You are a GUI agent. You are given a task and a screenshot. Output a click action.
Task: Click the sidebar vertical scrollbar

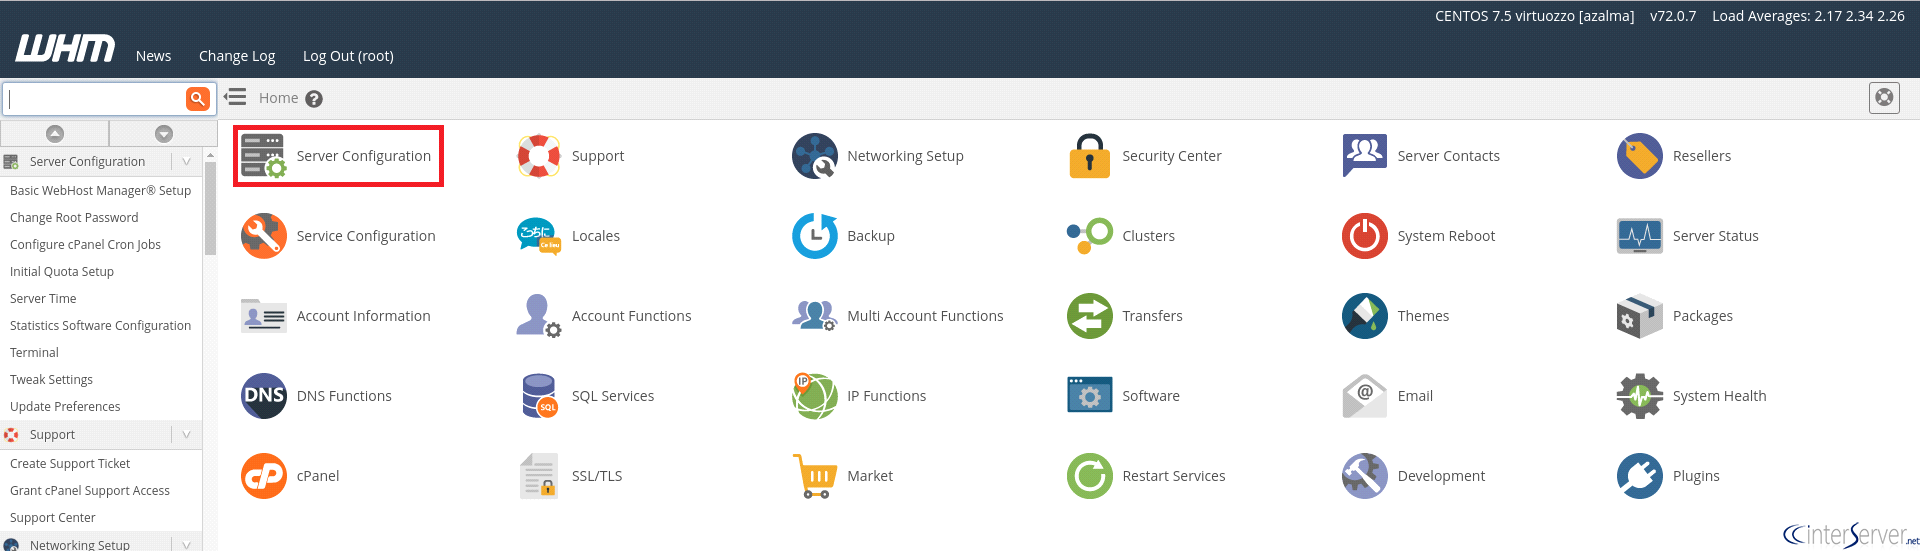(210, 208)
